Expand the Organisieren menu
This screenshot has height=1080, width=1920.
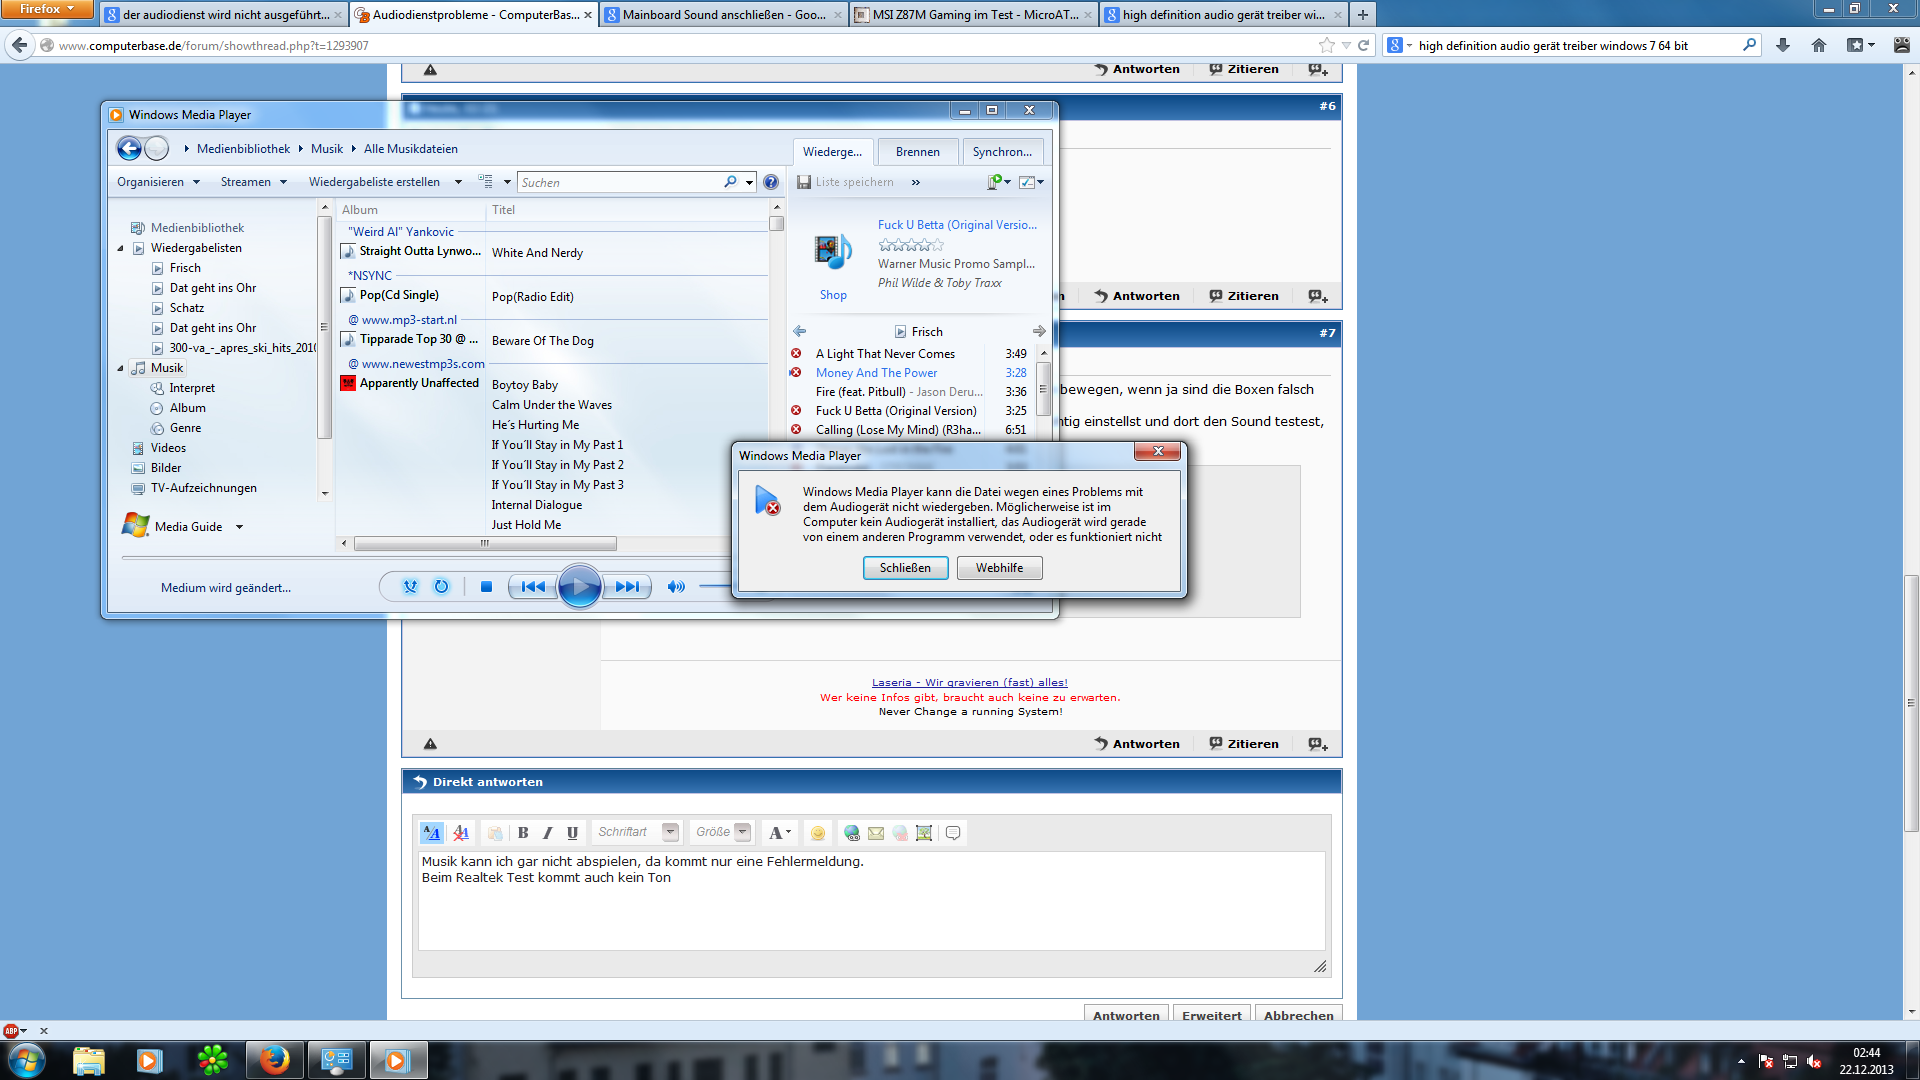pyautogui.click(x=158, y=182)
